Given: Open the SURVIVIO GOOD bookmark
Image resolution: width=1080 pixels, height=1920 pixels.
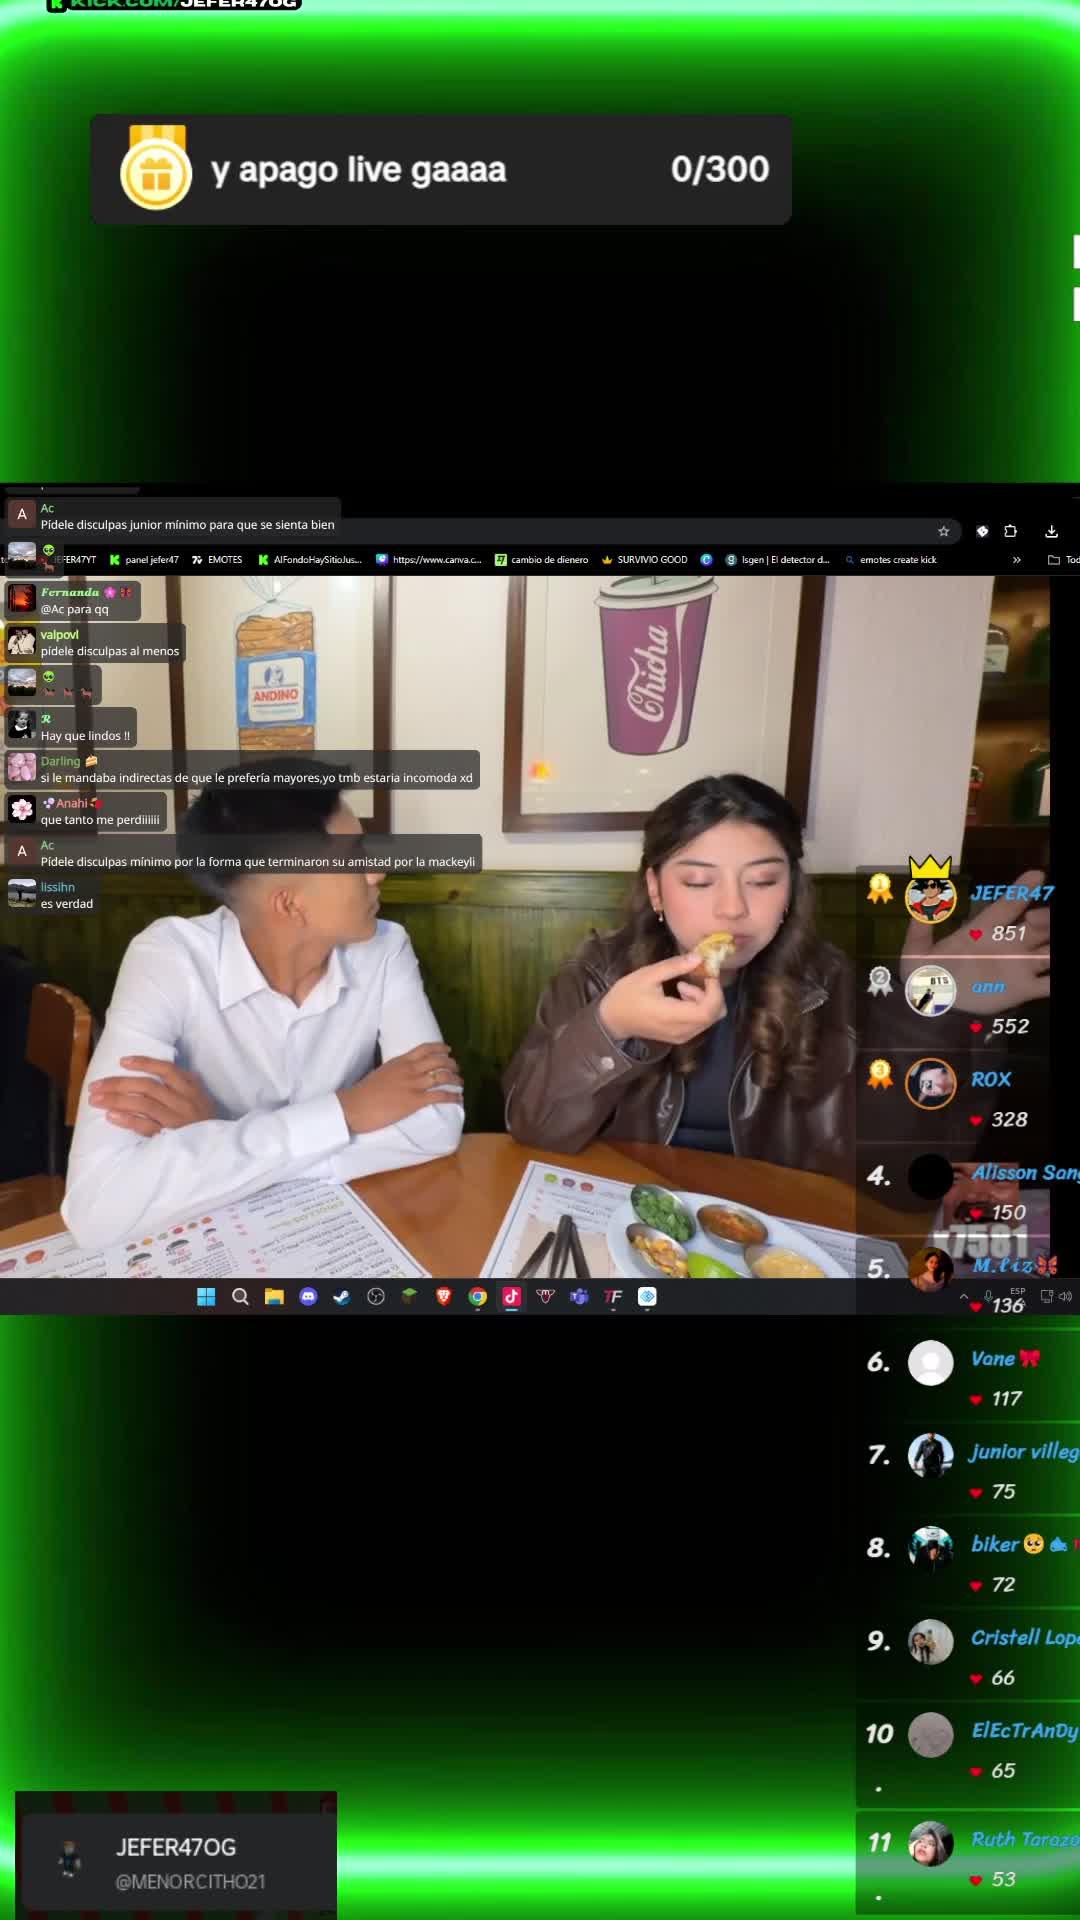Looking at the screenshot, I should 645,560.
